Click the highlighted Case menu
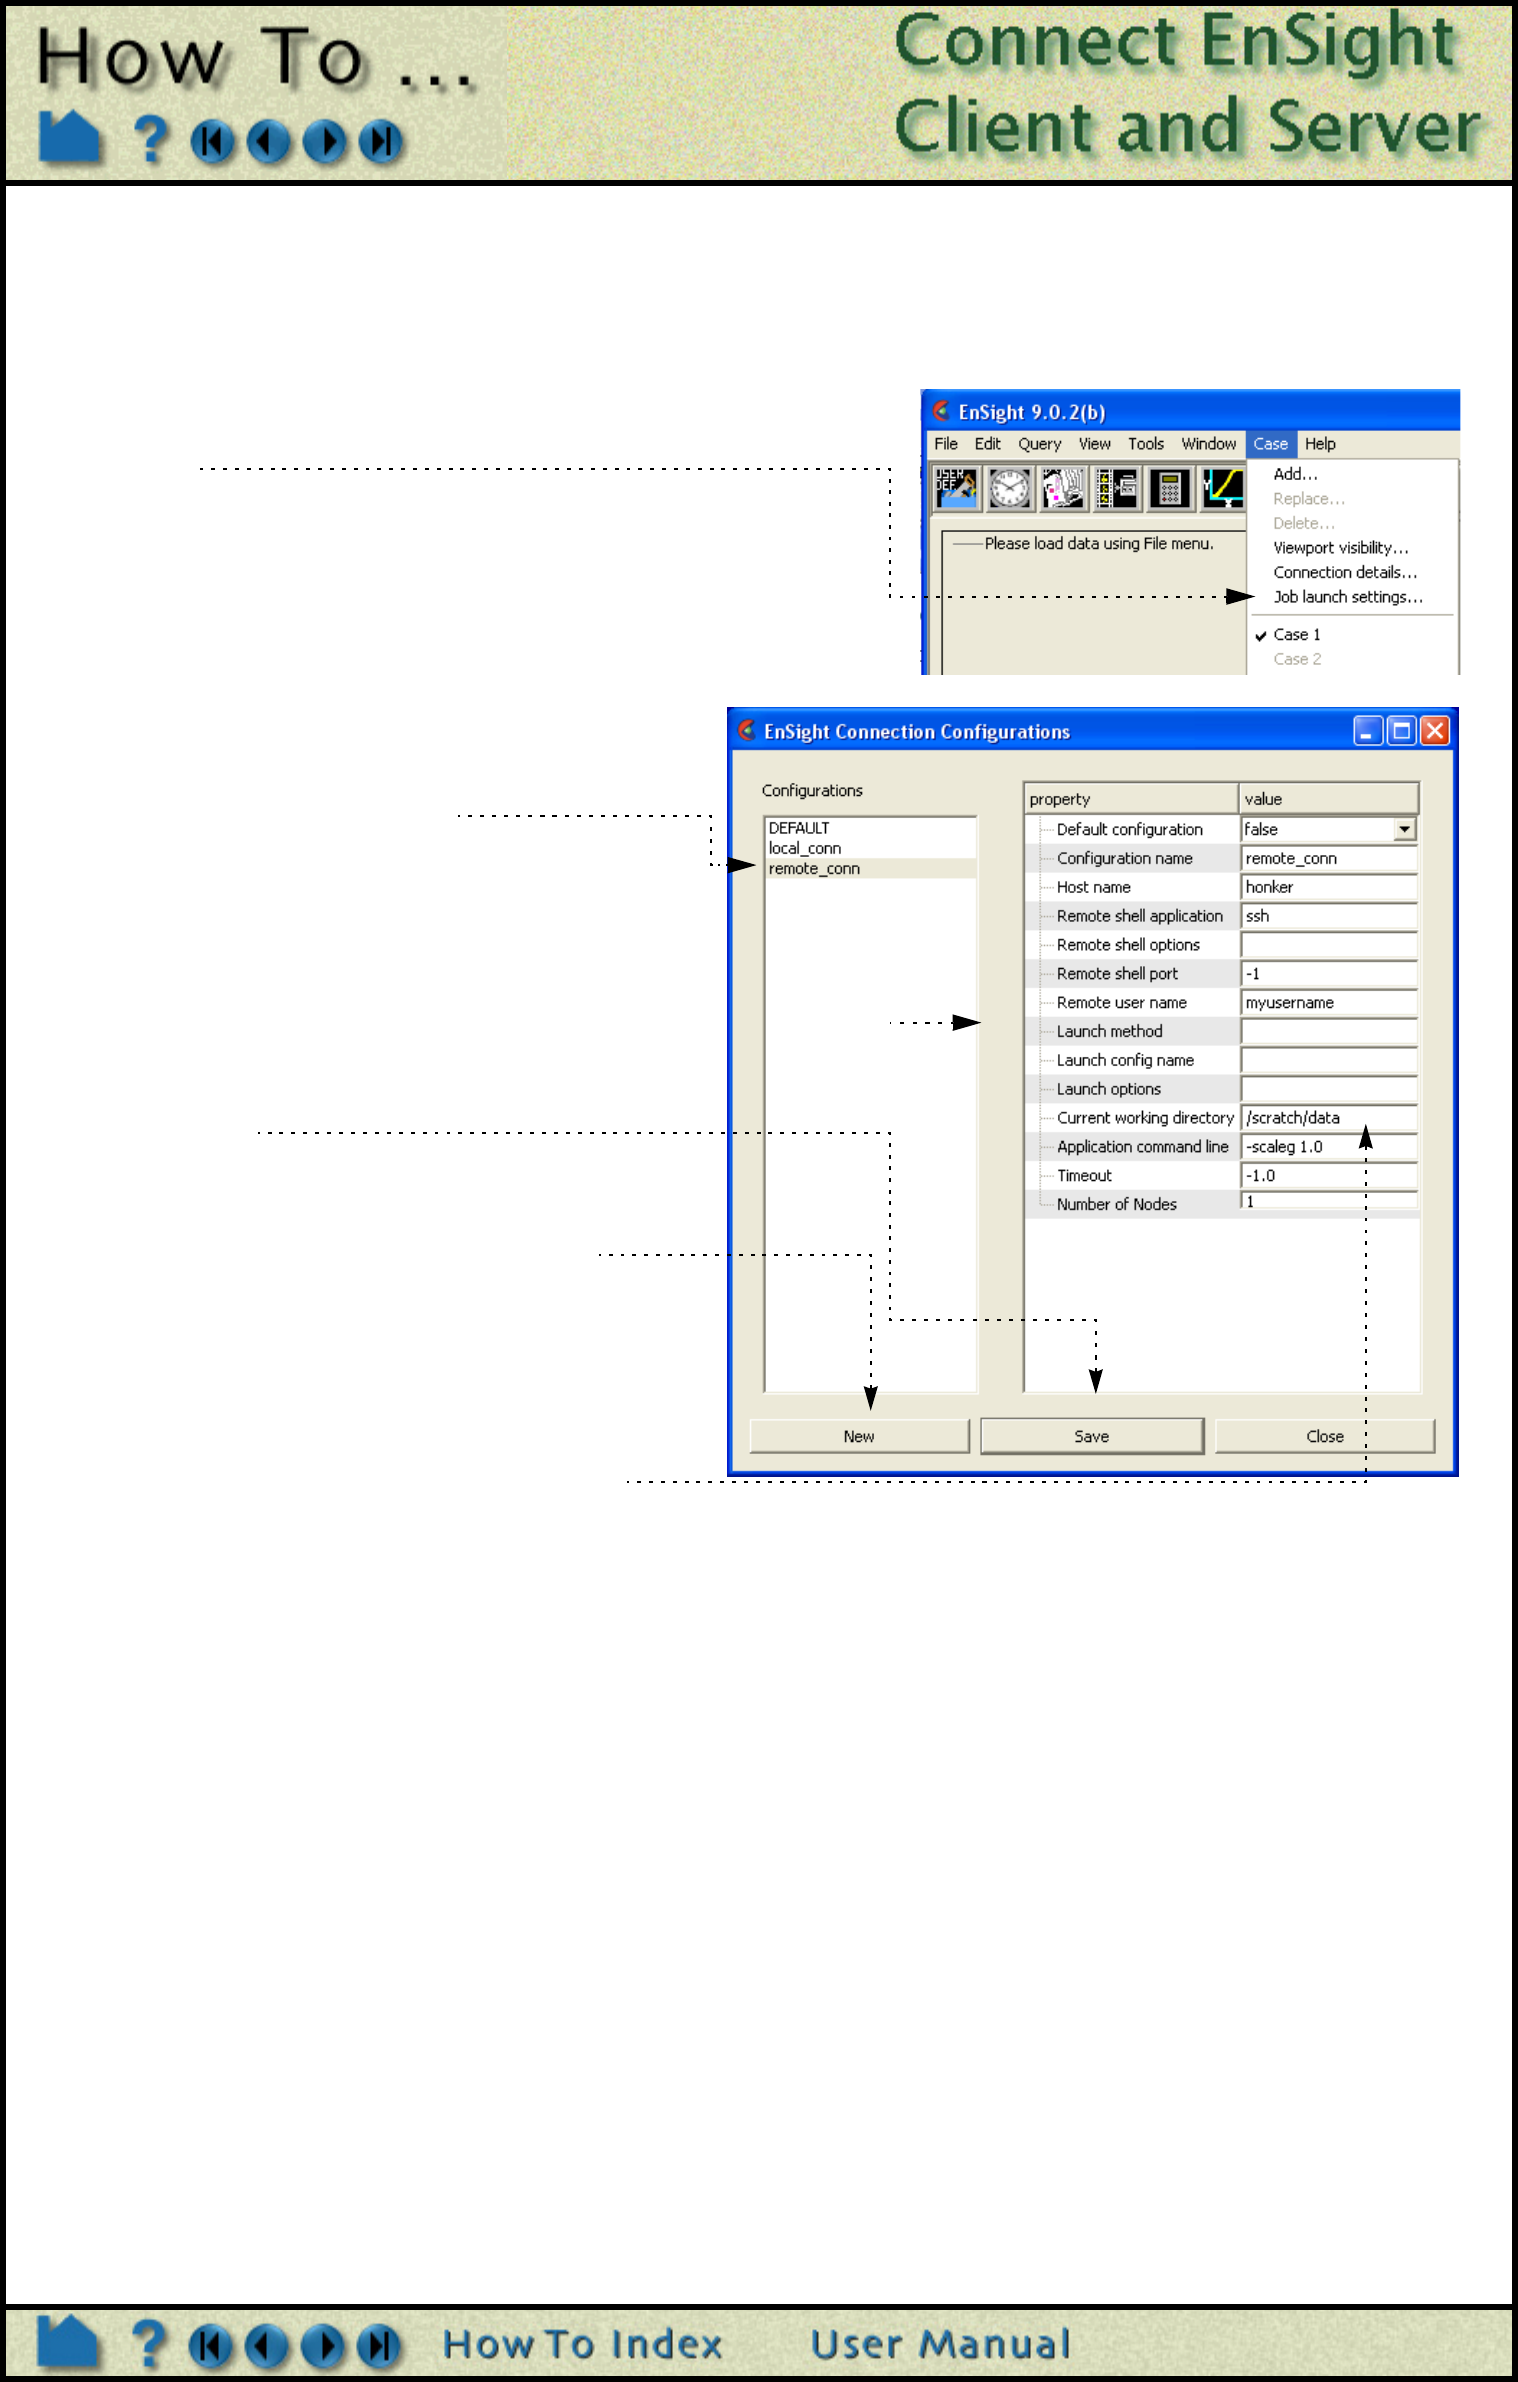The height and width of the screenshot is (2382, 1518). [x=1271, y=444]
